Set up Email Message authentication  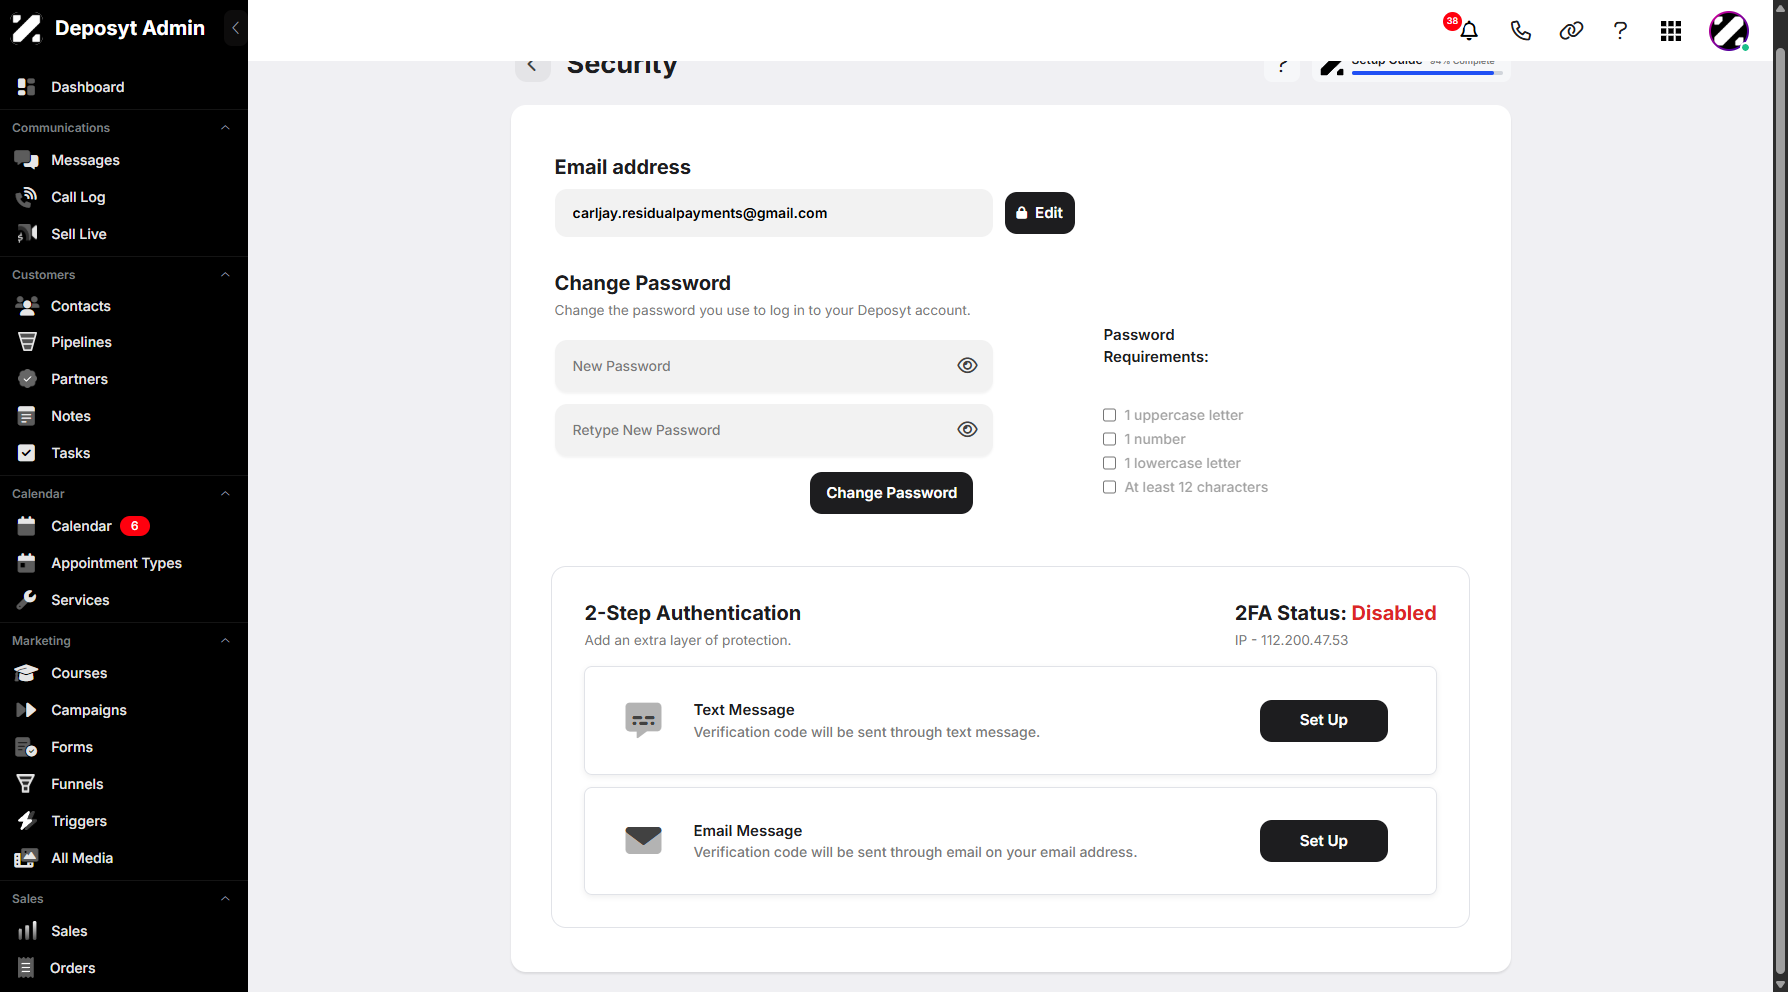coord(1323,841)
